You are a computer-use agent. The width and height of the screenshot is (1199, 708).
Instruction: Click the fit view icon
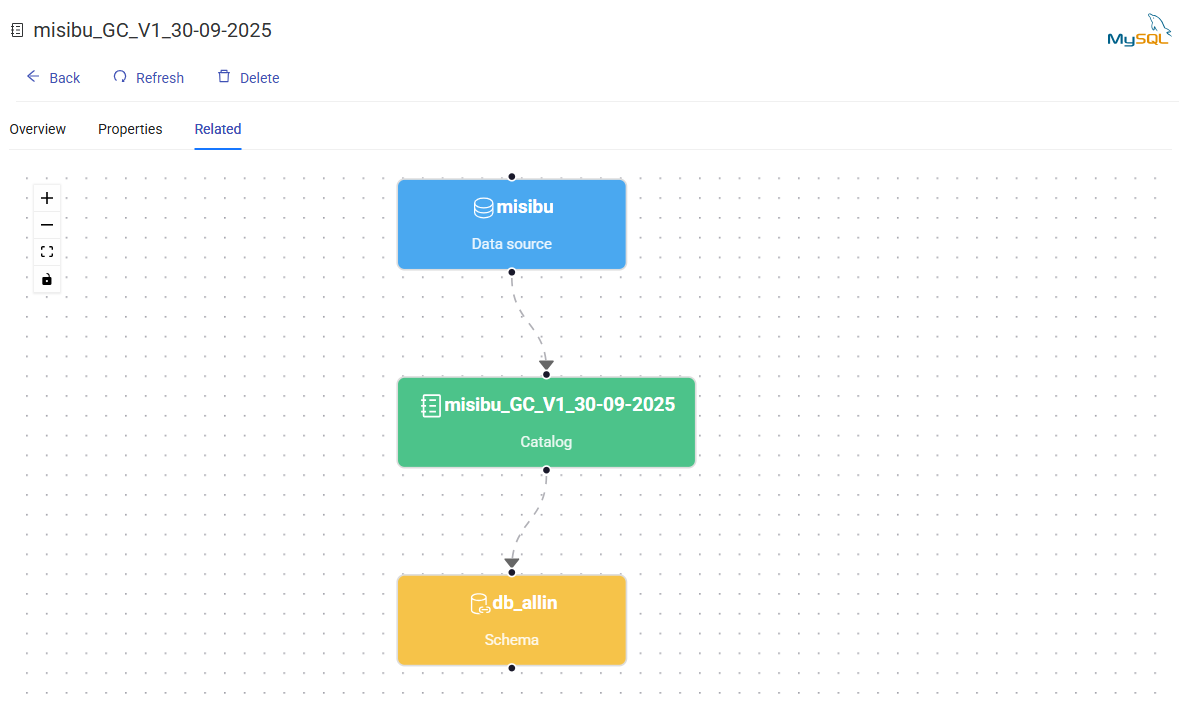click(47, 252)
